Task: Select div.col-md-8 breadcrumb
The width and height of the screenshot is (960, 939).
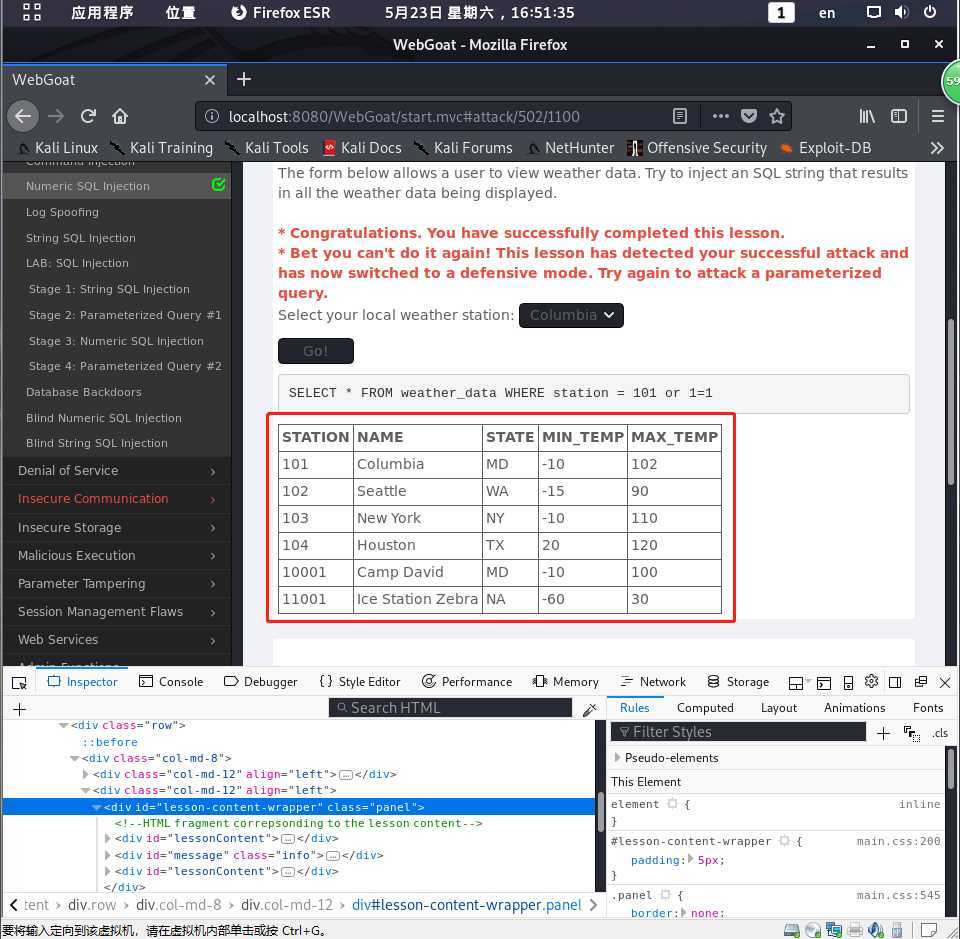Action: 178,905
